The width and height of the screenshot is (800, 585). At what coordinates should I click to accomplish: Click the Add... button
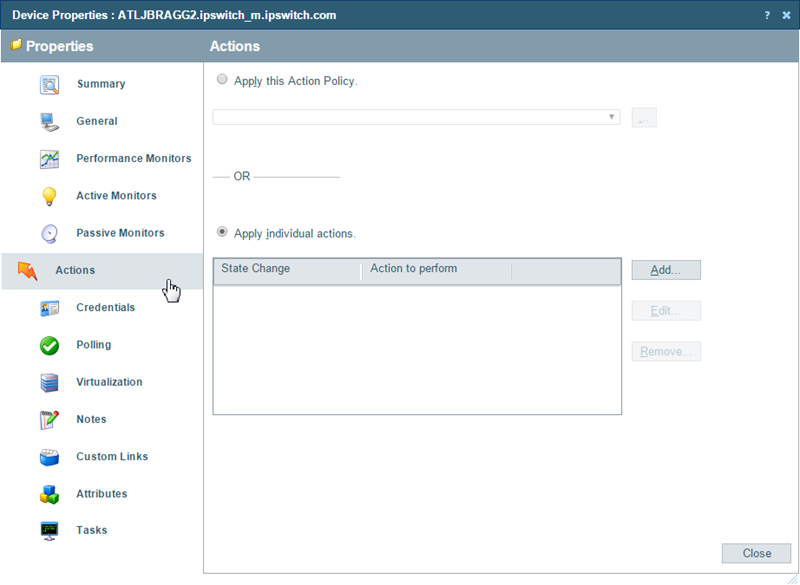point(666,270)
